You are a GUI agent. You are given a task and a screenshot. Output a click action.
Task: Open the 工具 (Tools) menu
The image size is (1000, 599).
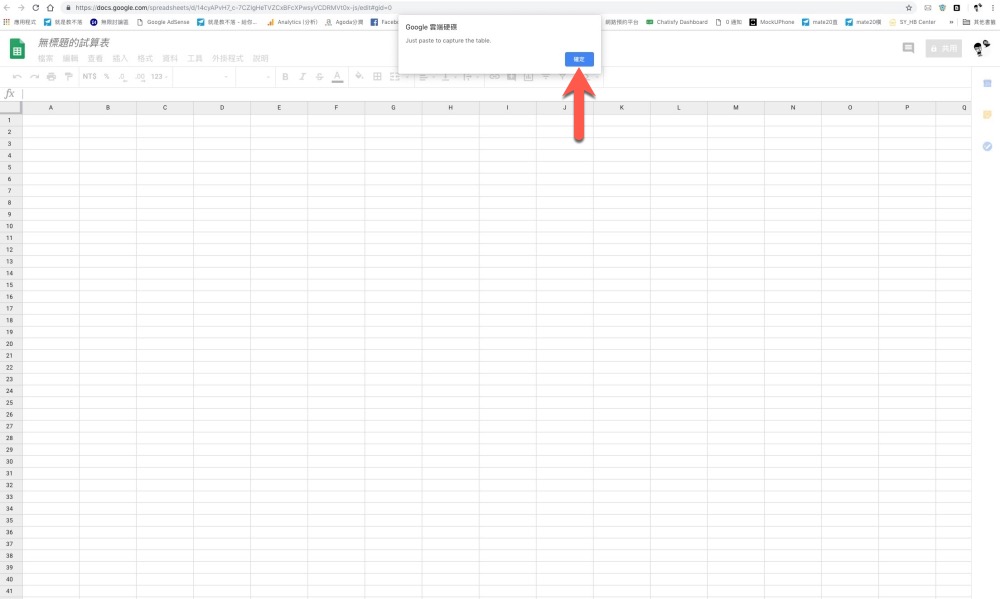click(x=195, y=59)
